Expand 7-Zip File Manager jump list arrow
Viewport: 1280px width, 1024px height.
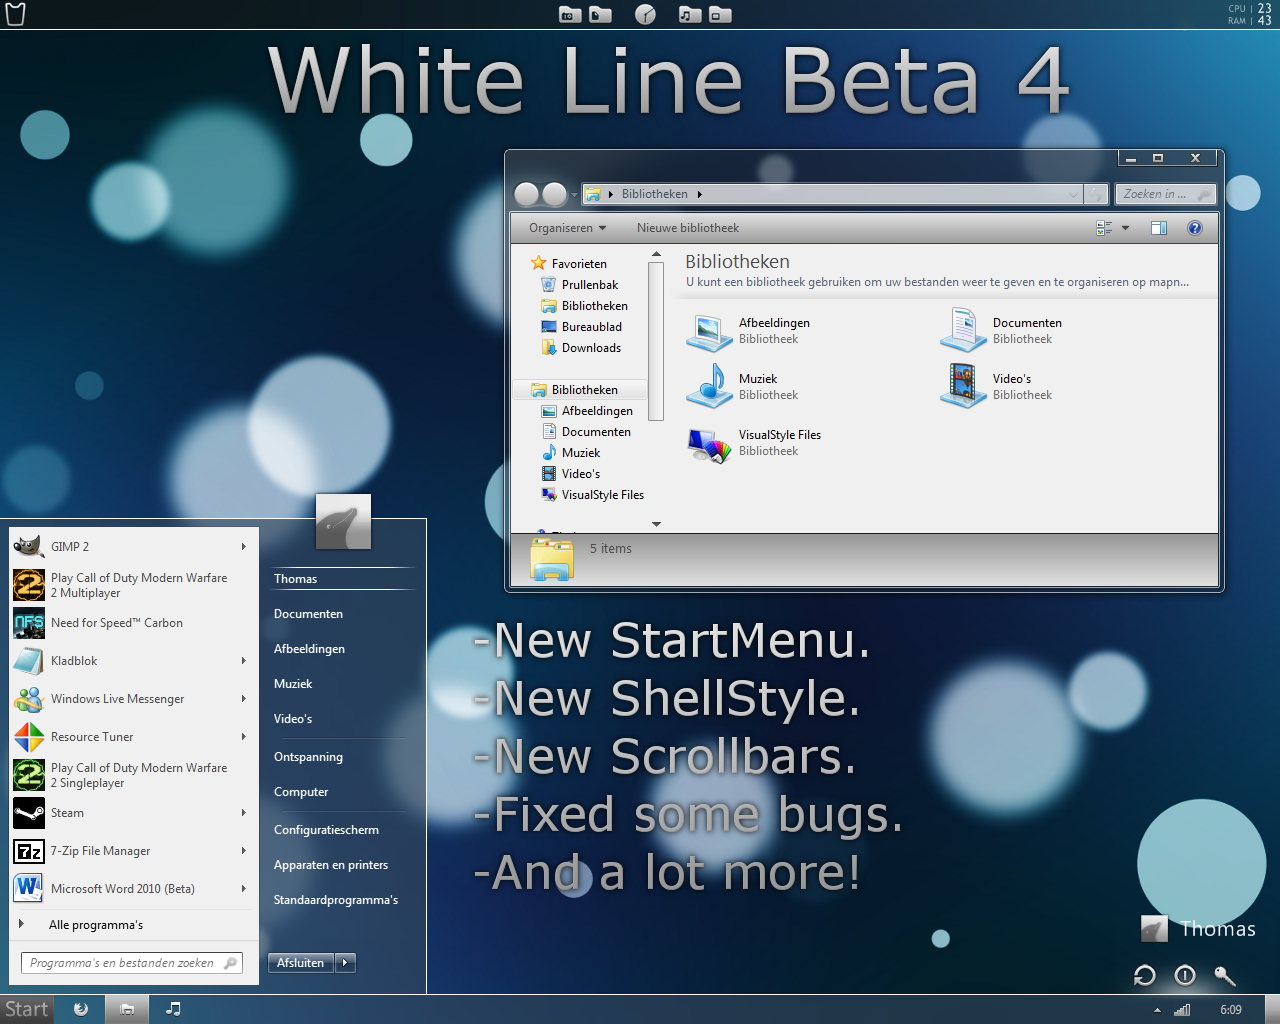tap(243, 851)
